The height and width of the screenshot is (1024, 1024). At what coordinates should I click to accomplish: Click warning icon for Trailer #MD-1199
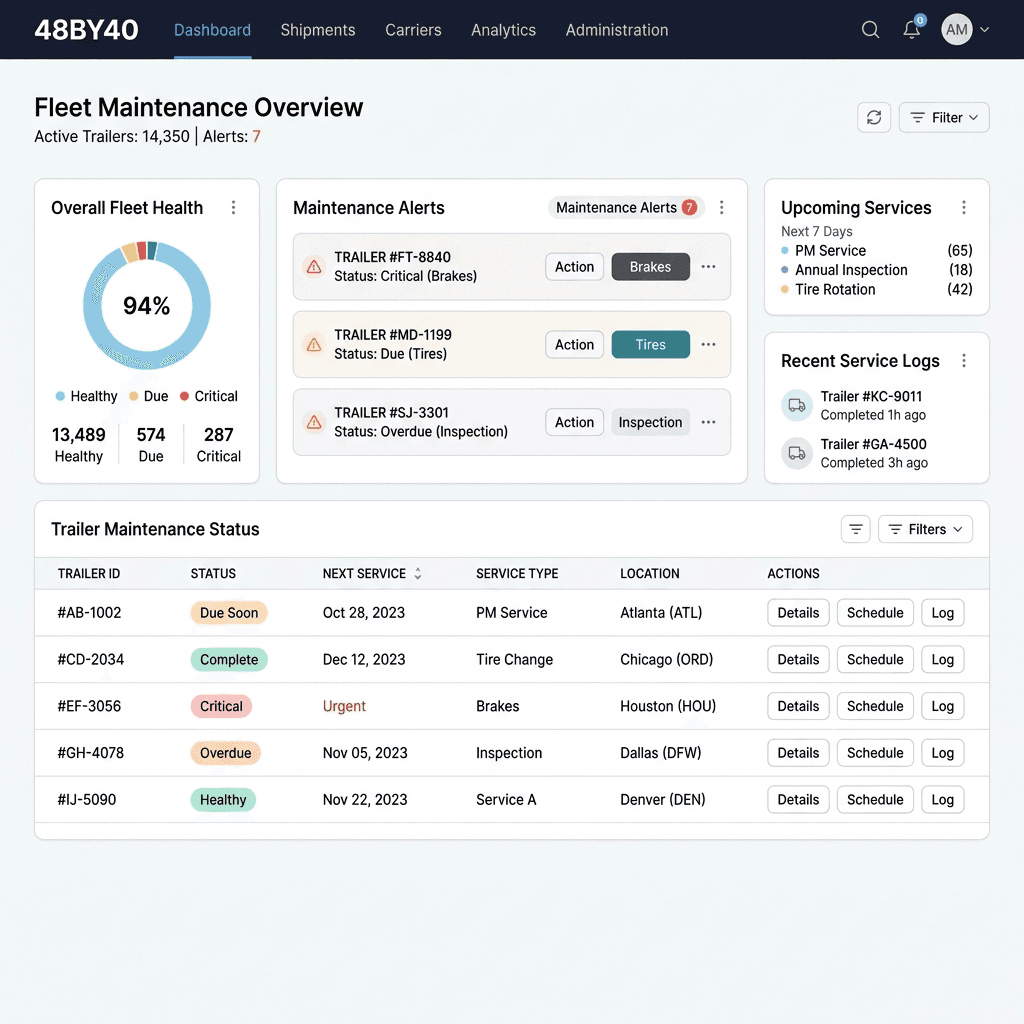pyautogui.click(x=314, y=344)
